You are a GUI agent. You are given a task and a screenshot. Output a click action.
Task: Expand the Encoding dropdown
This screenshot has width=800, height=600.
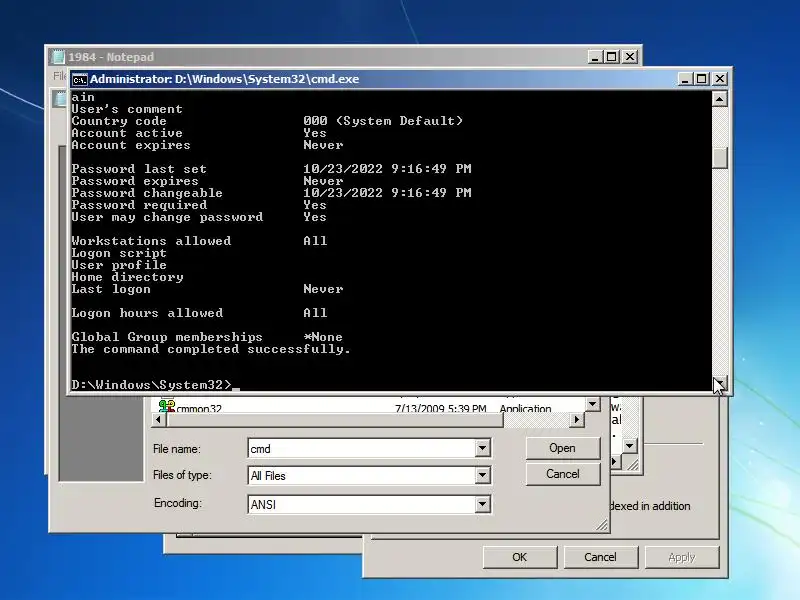pyautogui.click(x=482, y=505)
